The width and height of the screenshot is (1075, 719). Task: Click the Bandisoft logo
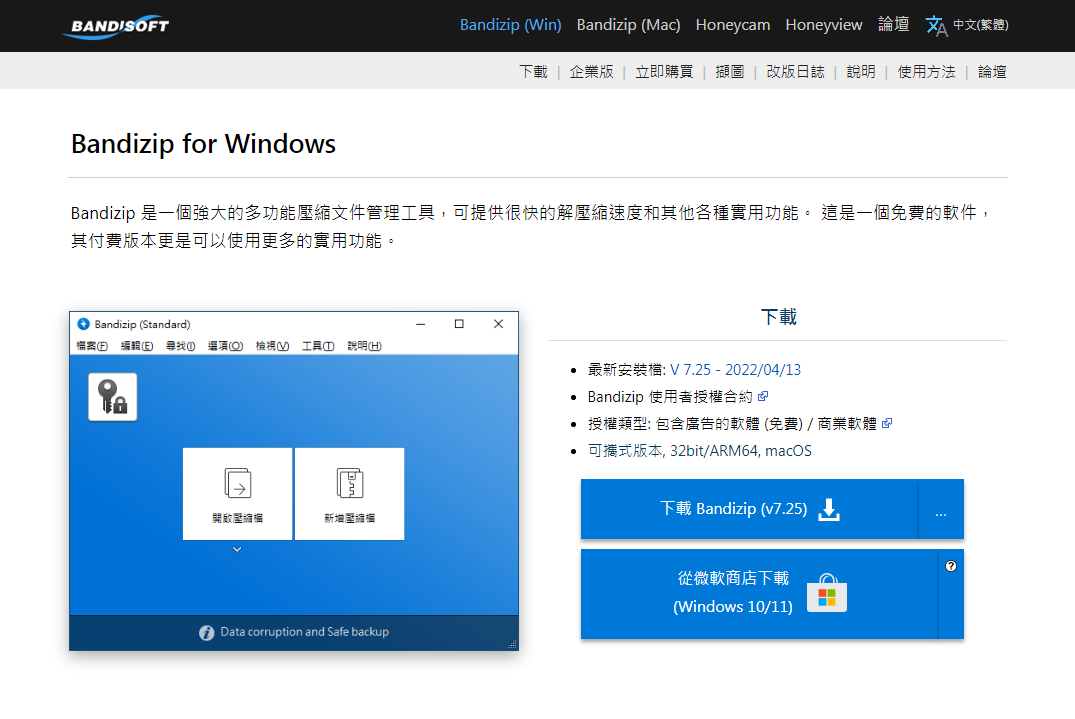(115, 27)
